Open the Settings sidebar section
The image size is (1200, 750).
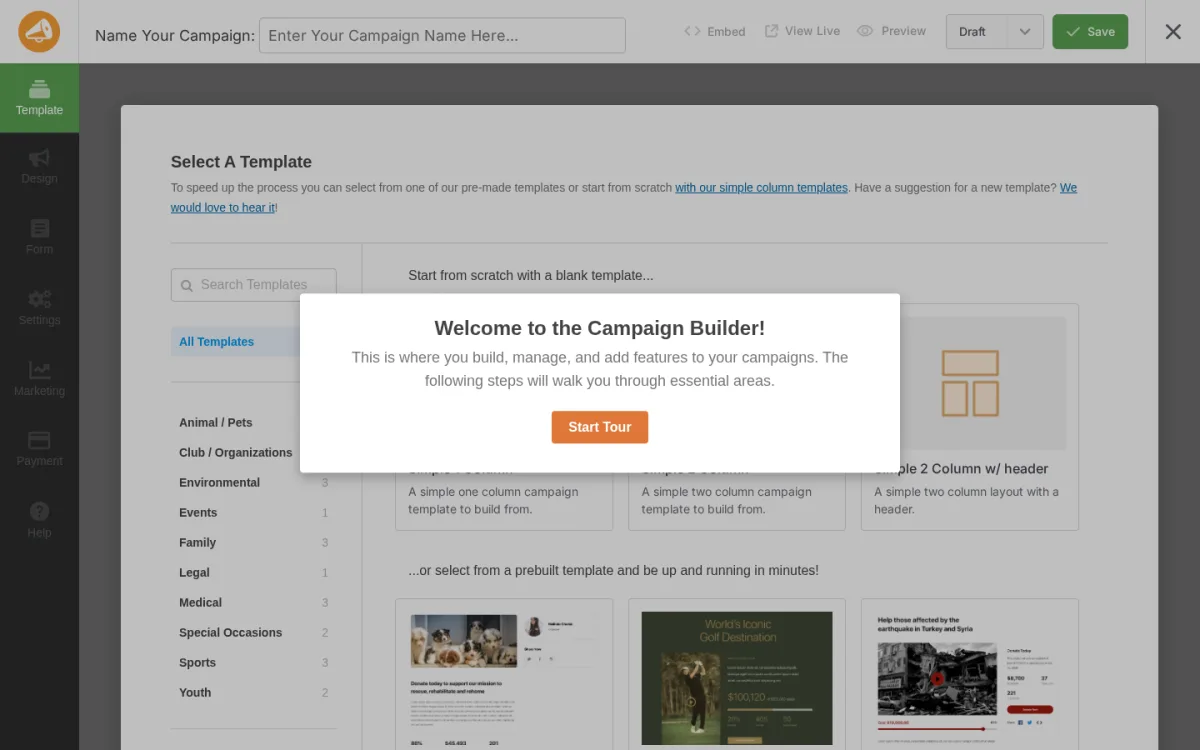39,309
